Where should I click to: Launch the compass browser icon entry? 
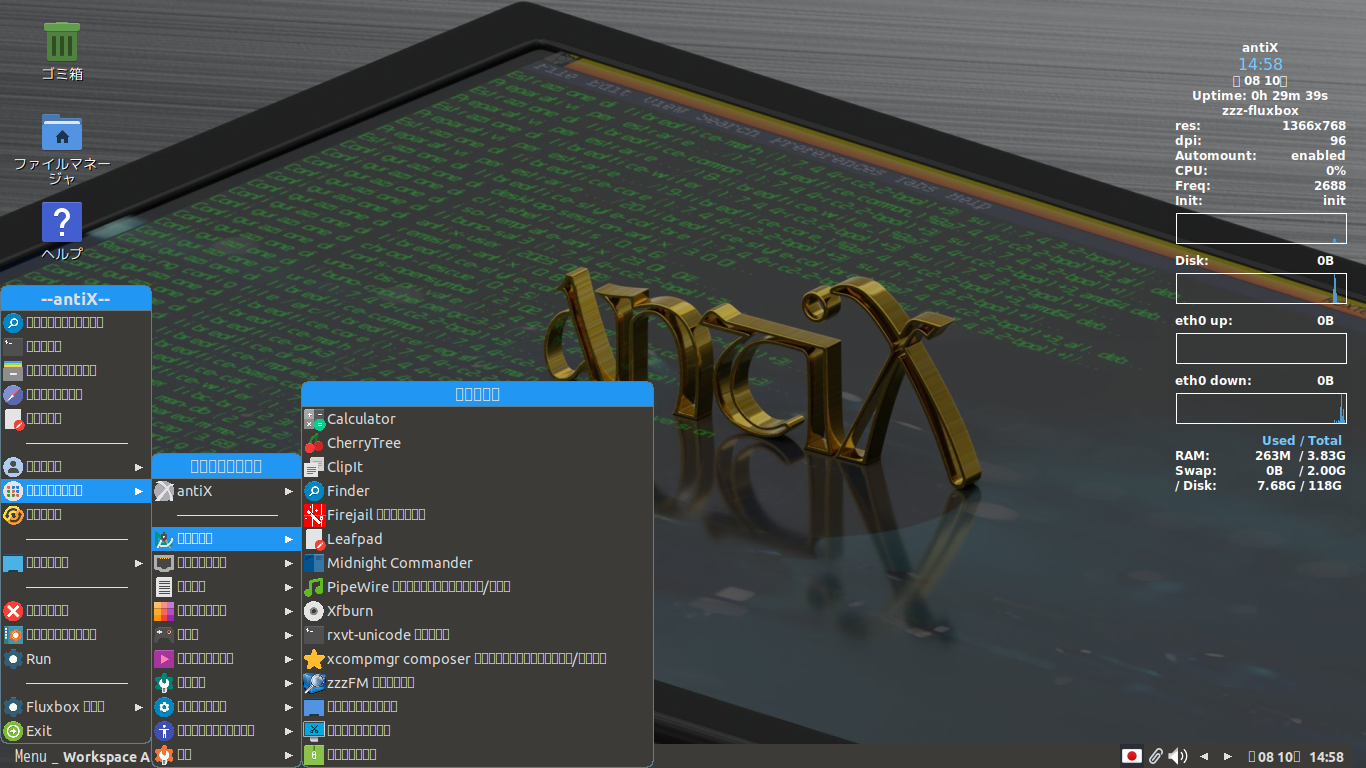(76, 395)
